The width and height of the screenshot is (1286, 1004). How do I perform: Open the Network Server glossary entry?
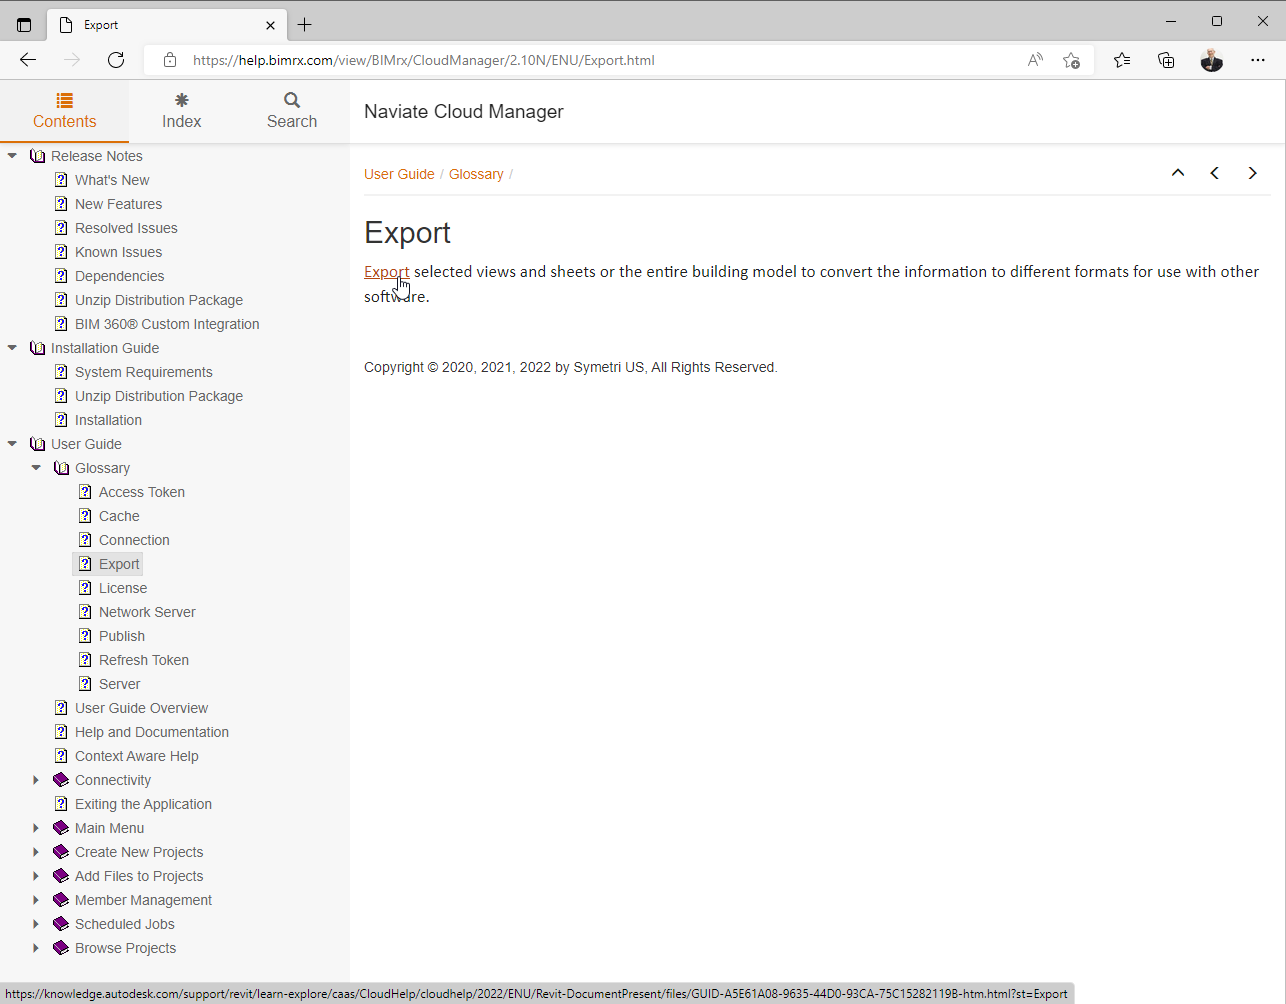point(147,612)
